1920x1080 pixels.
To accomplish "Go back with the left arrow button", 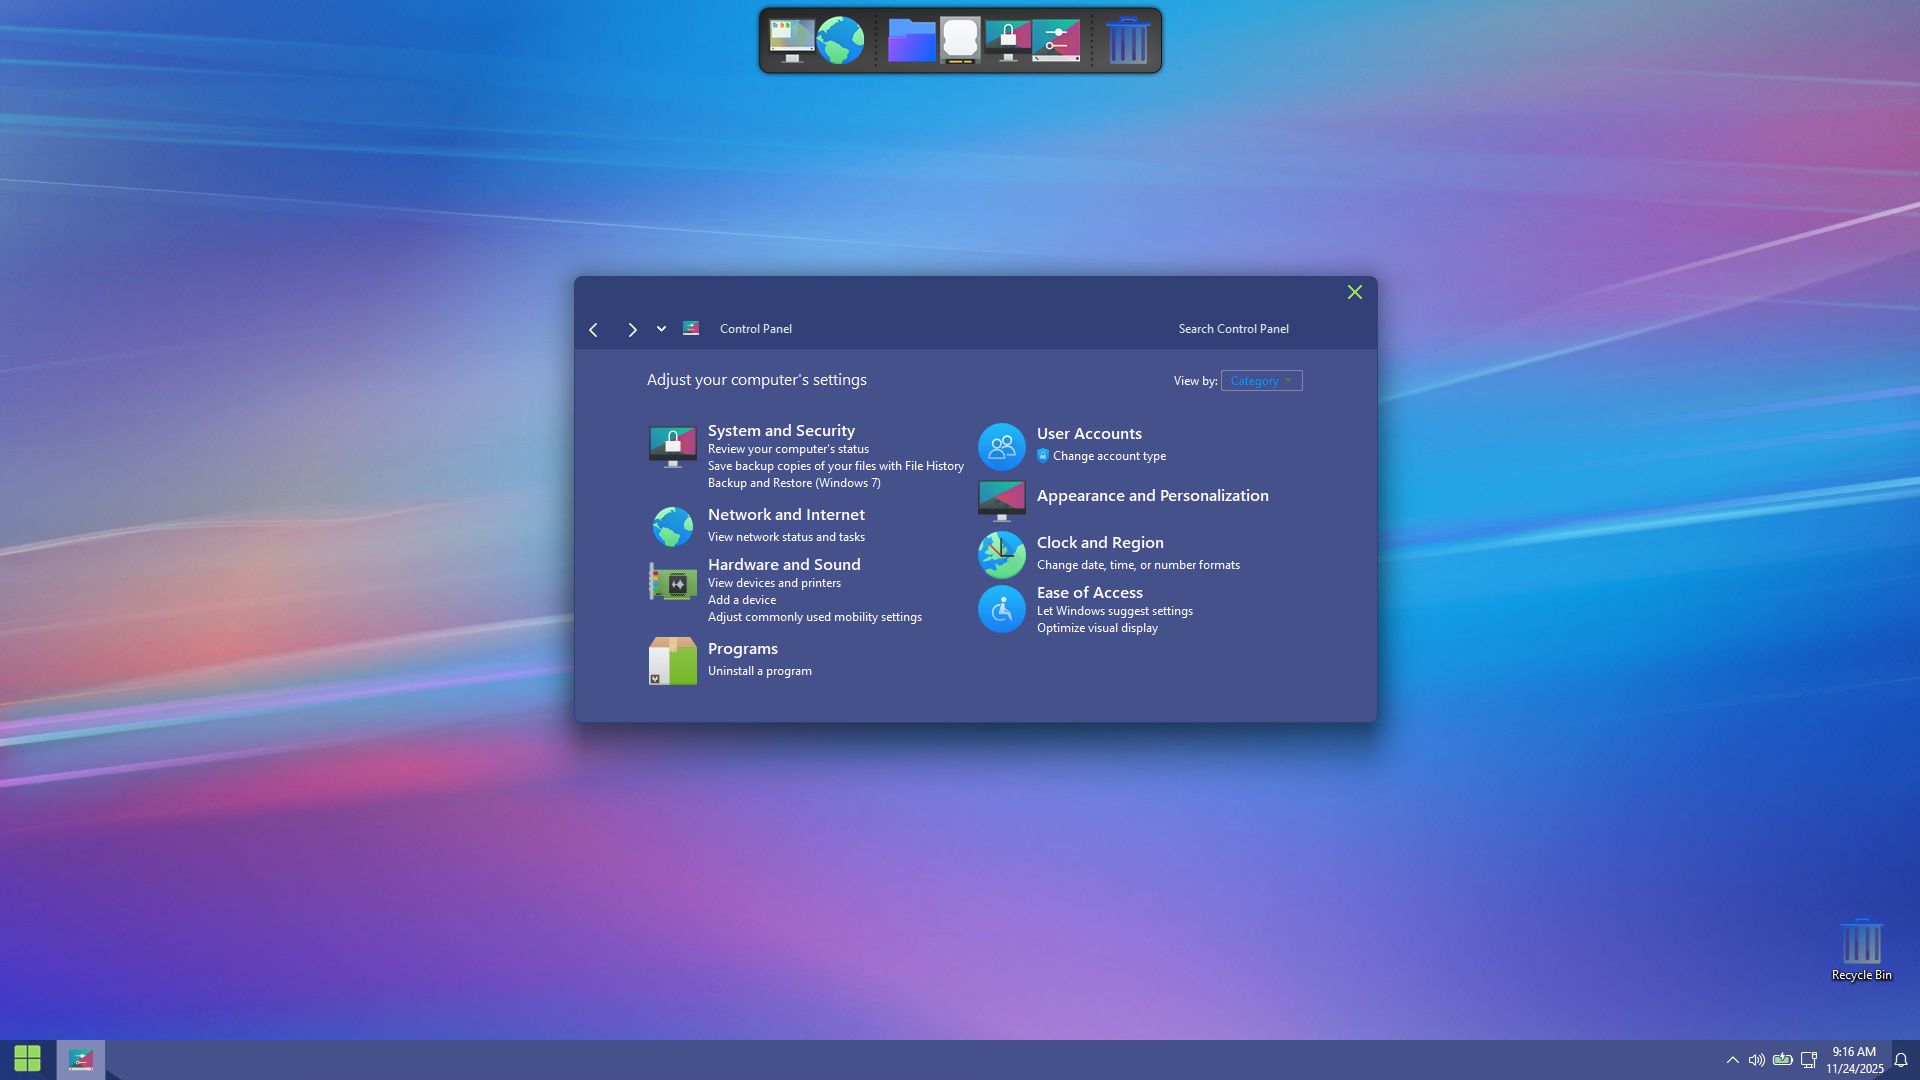I will 594,330.
